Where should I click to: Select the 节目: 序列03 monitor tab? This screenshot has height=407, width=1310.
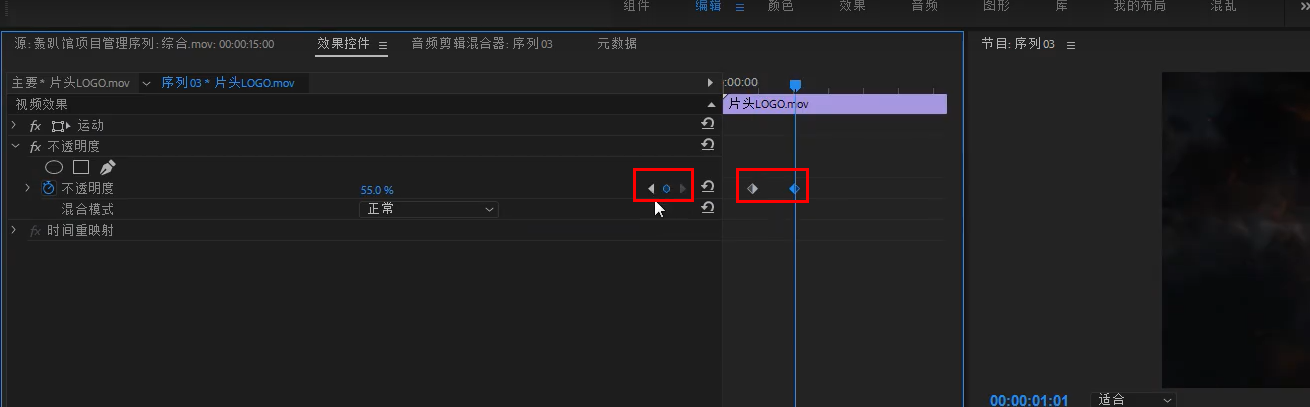tap(1018, 45)
